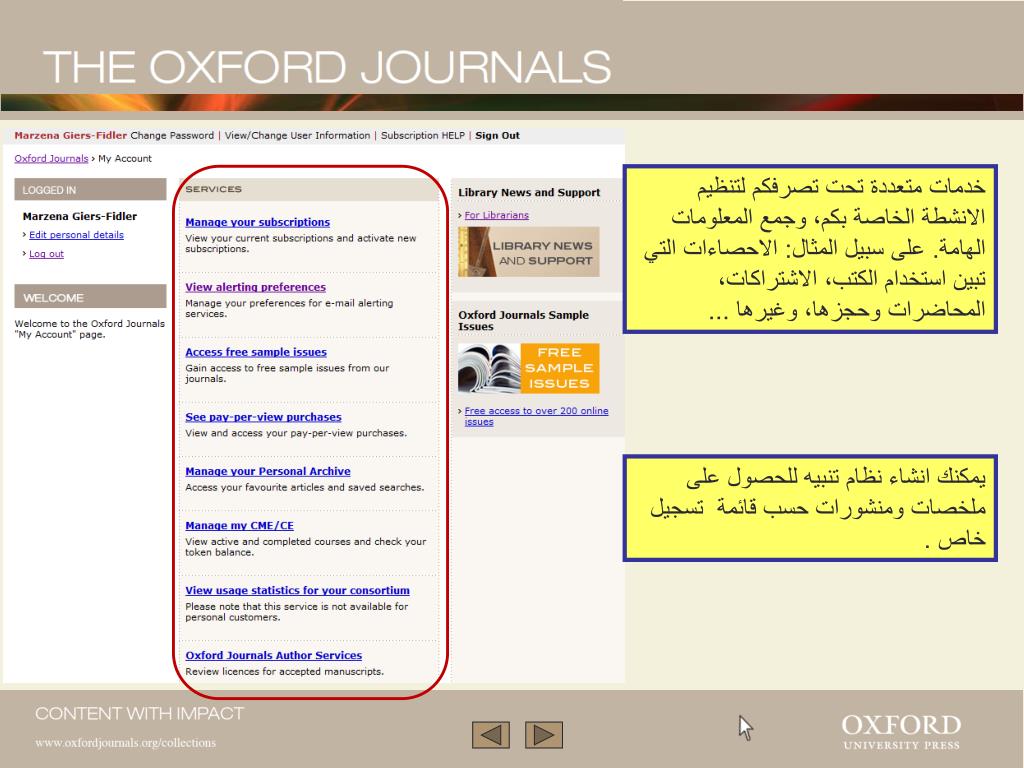Open Manage your subscriptions link
Image resolution: width=1024 pixels, height=768 pixels.
(x=257, y=222)
